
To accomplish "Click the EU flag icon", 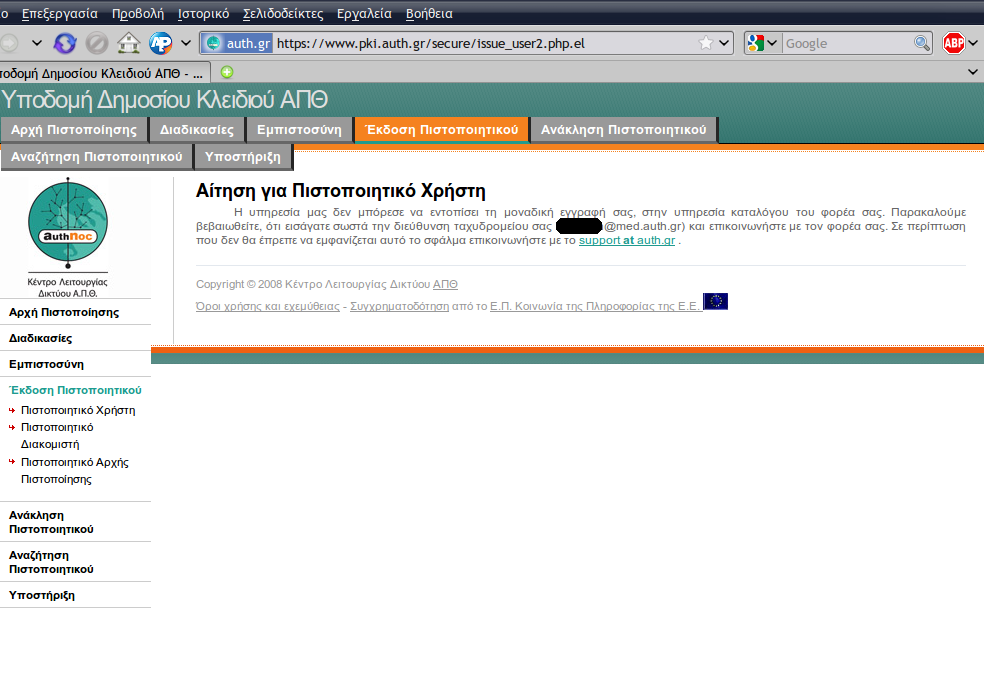I will (x=715, y=302).
